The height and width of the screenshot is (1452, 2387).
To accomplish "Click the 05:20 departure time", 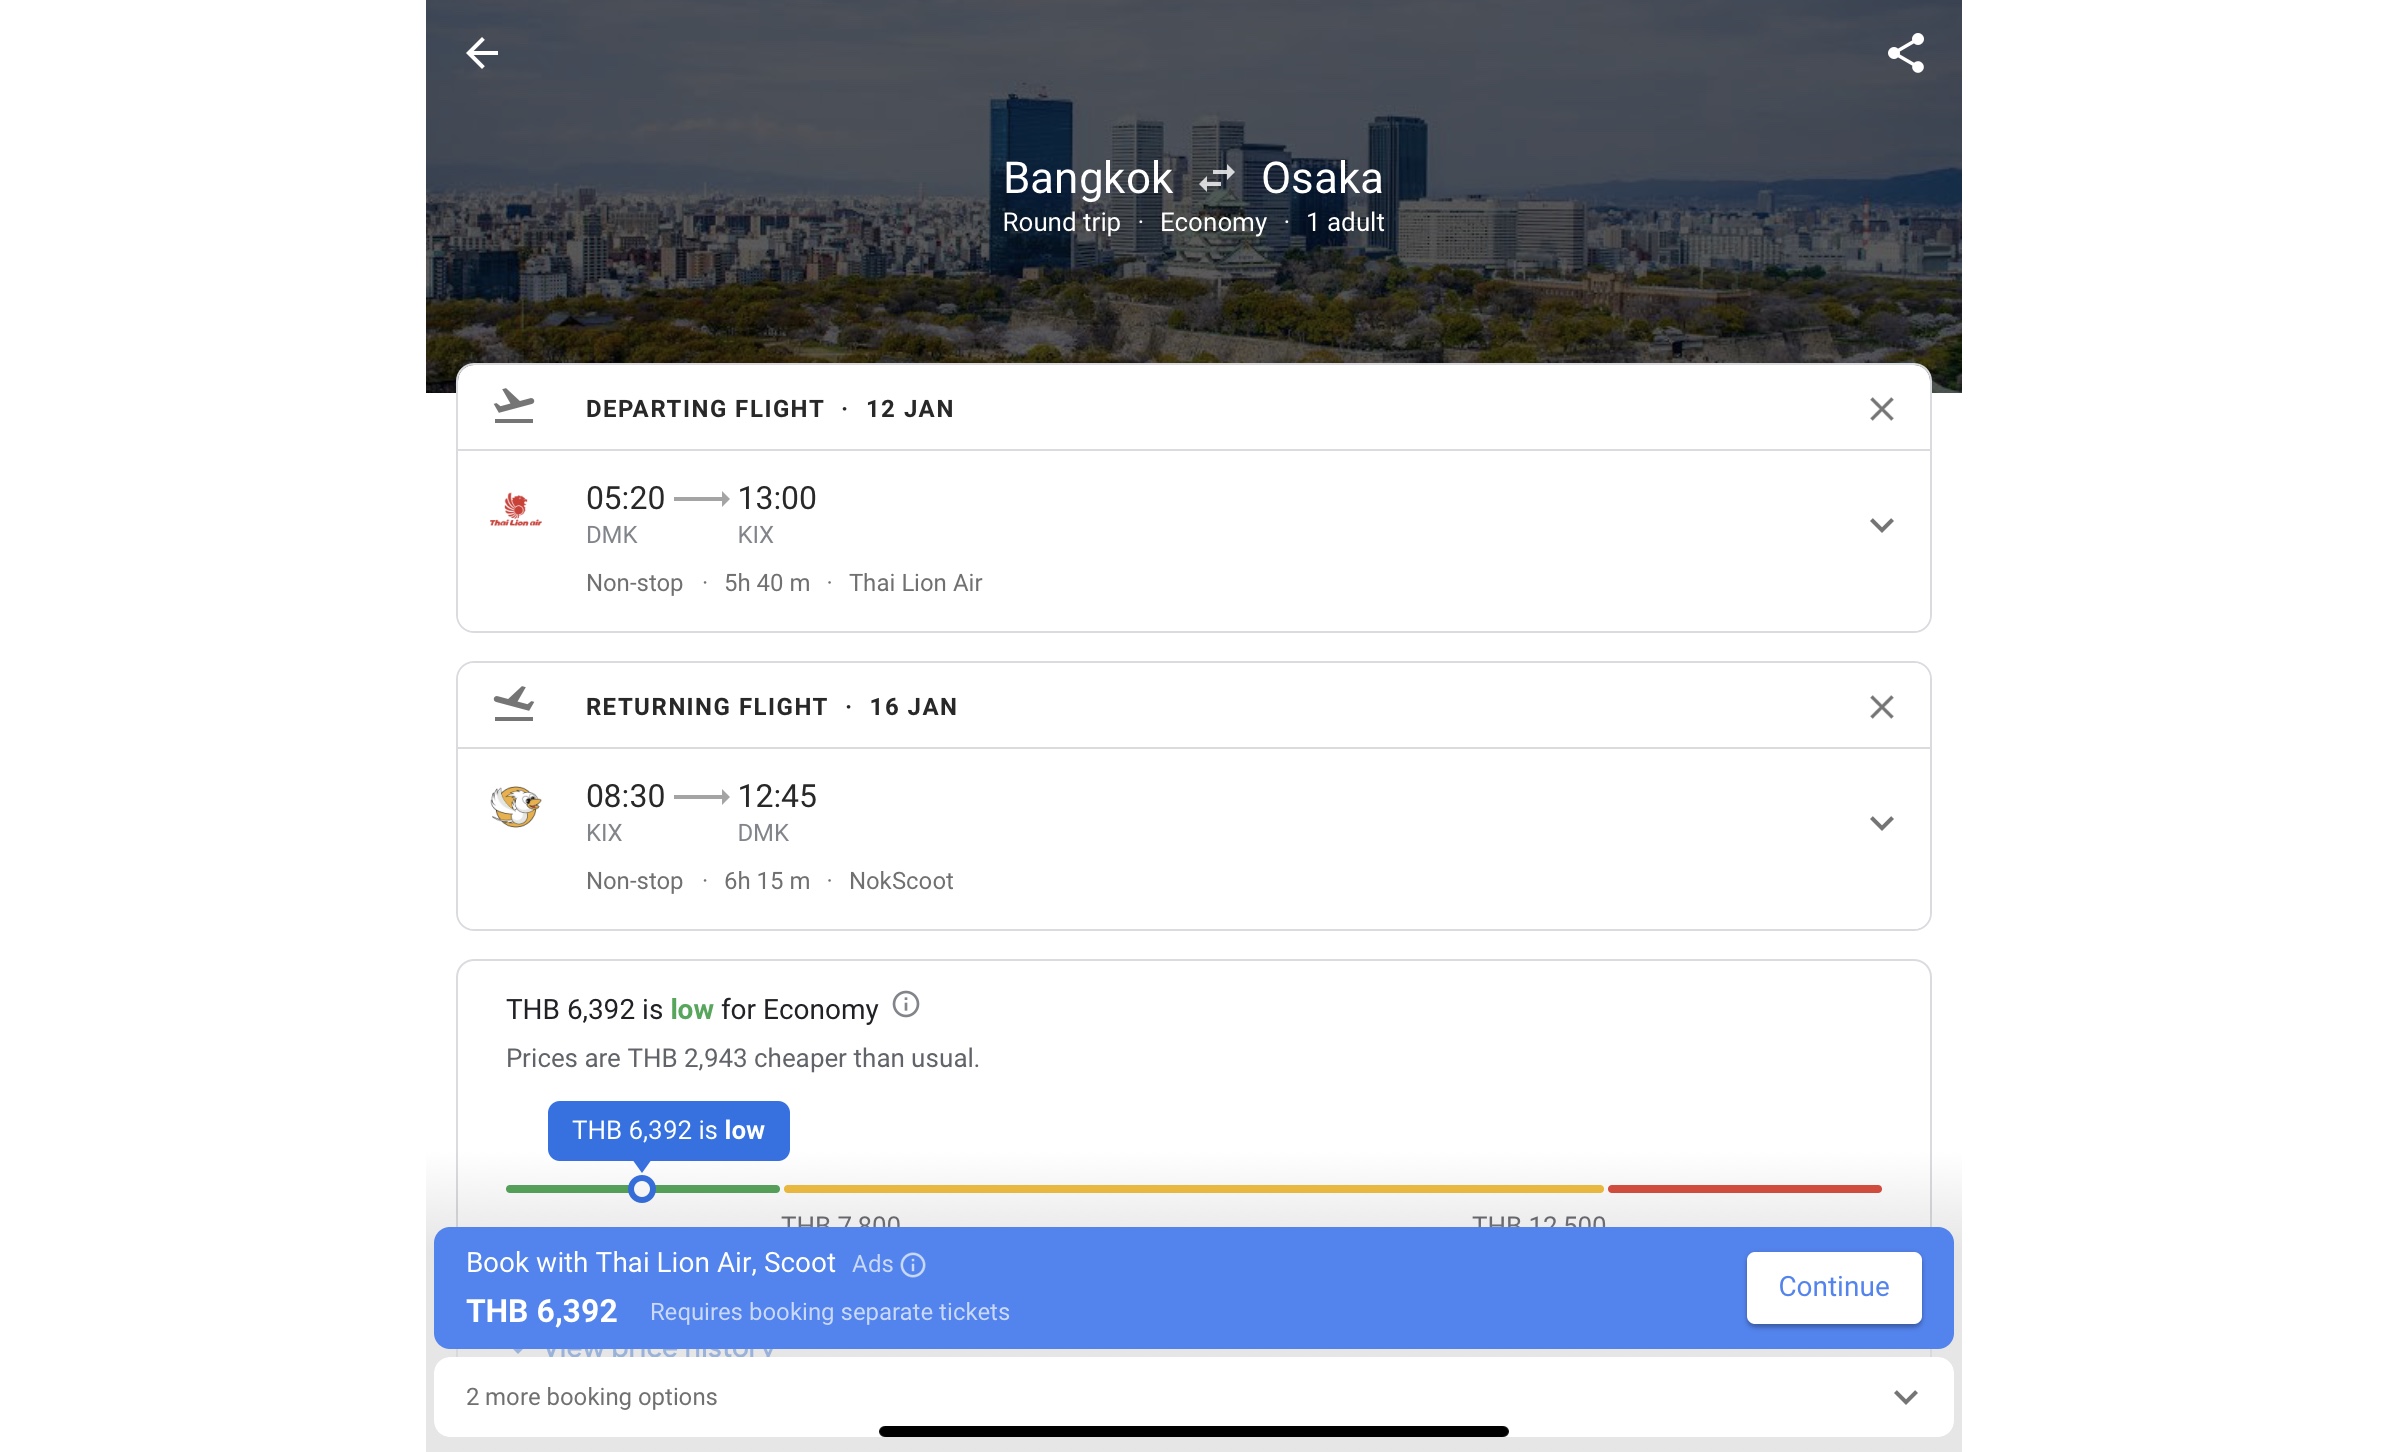I will 625,498.
